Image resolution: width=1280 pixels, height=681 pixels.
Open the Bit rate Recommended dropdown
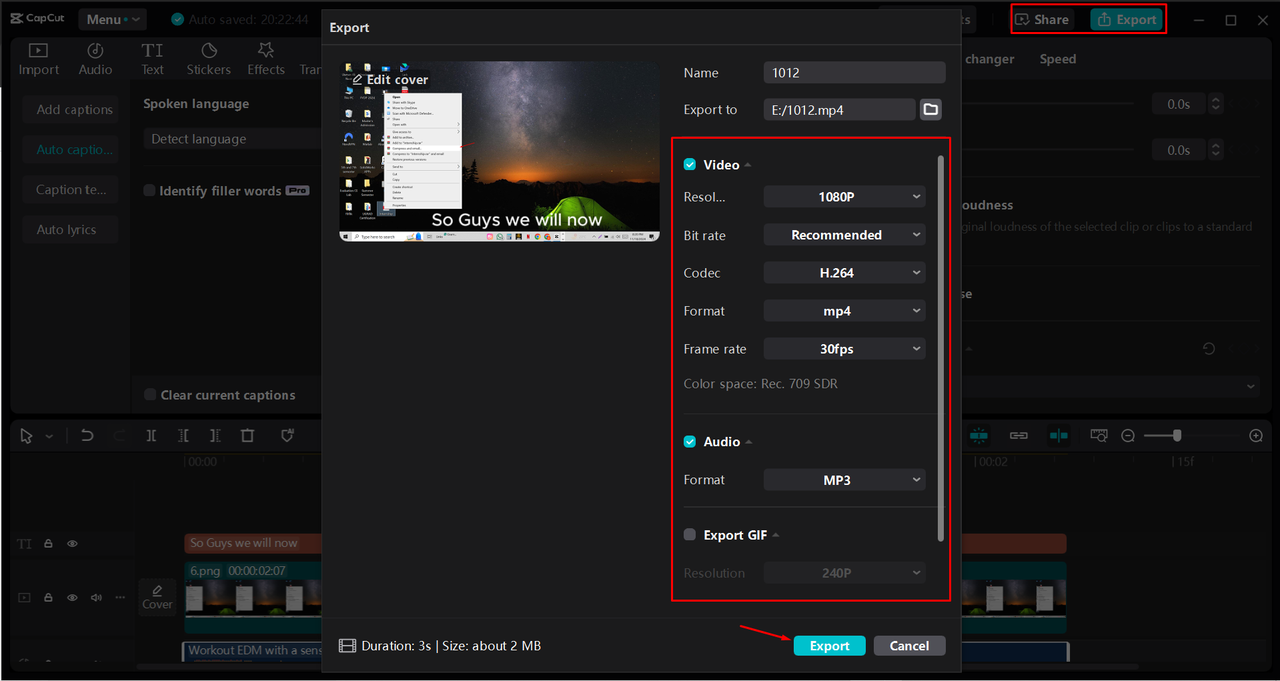845,235
